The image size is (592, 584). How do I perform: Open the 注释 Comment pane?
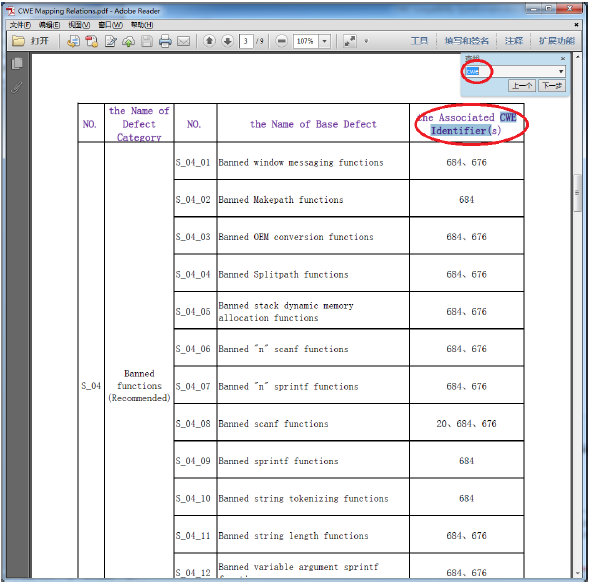[514, 40]
